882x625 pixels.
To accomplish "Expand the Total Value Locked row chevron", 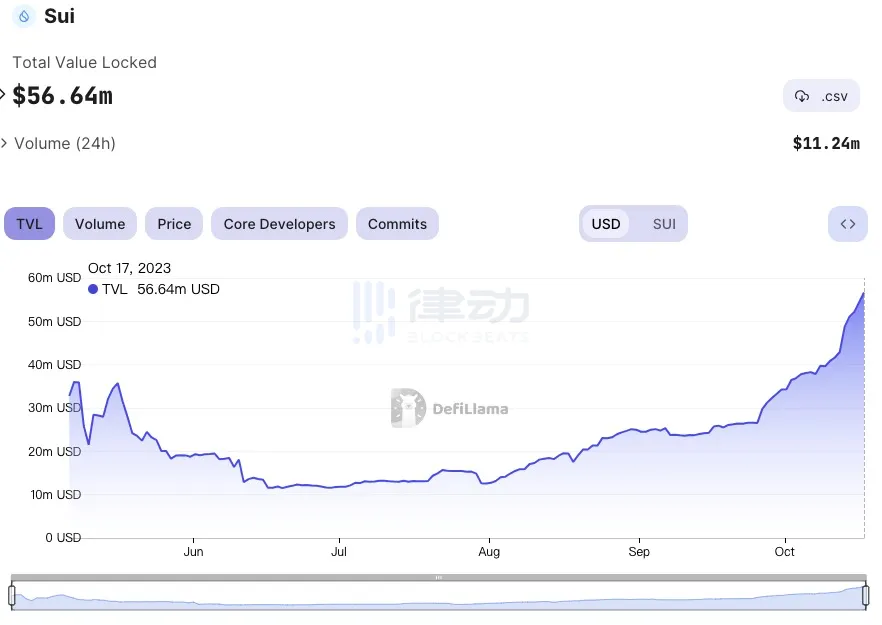I will tap(3, 96).
